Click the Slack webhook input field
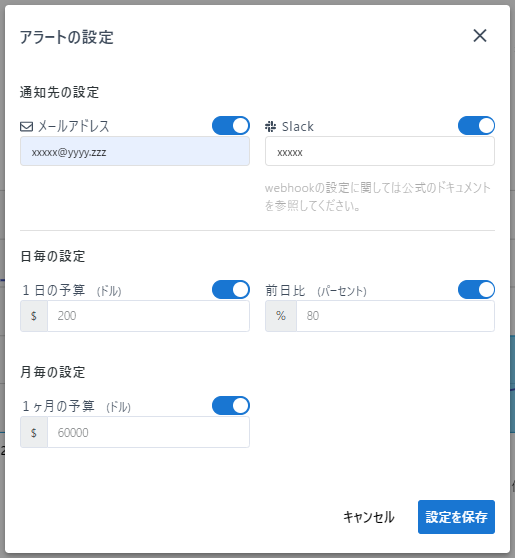Image resolution: width=515 pixels, height=558 pixels. tap(380, 152)
